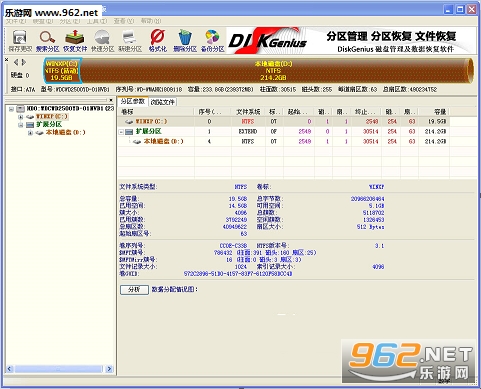The image size is (481, 389).
Task: Open the 硬盘(D) menu
Action: pos(43,21)
